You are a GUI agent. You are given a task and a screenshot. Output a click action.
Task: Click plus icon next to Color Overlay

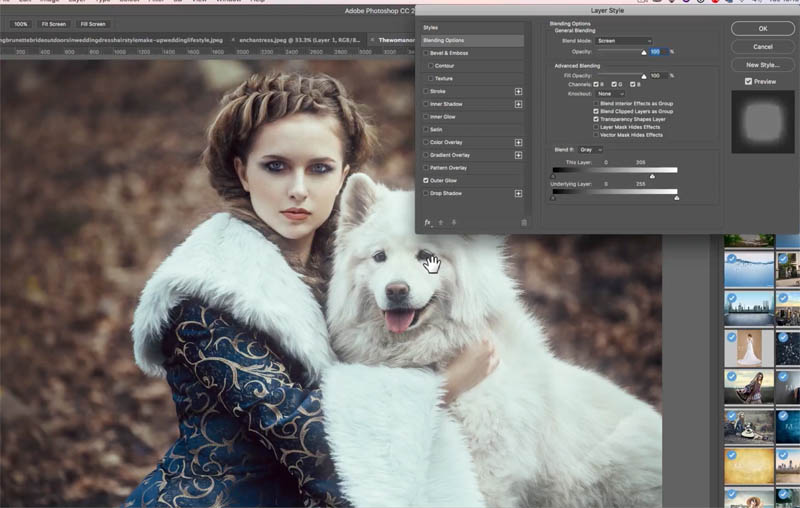click(x=518, y=142)
